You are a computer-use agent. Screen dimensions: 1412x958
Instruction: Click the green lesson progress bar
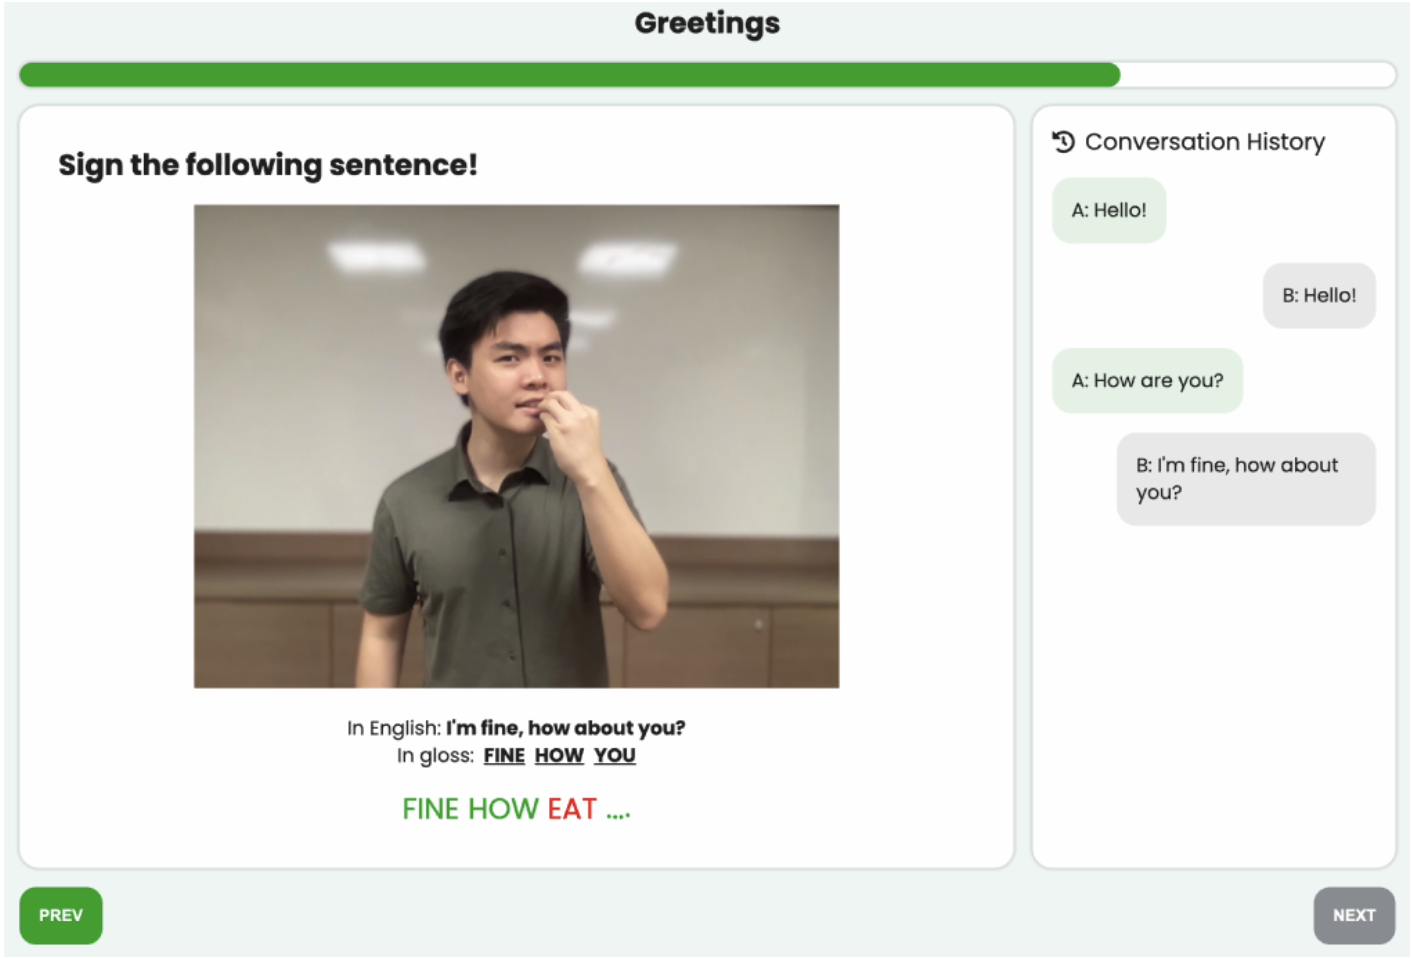coord(569,75)
